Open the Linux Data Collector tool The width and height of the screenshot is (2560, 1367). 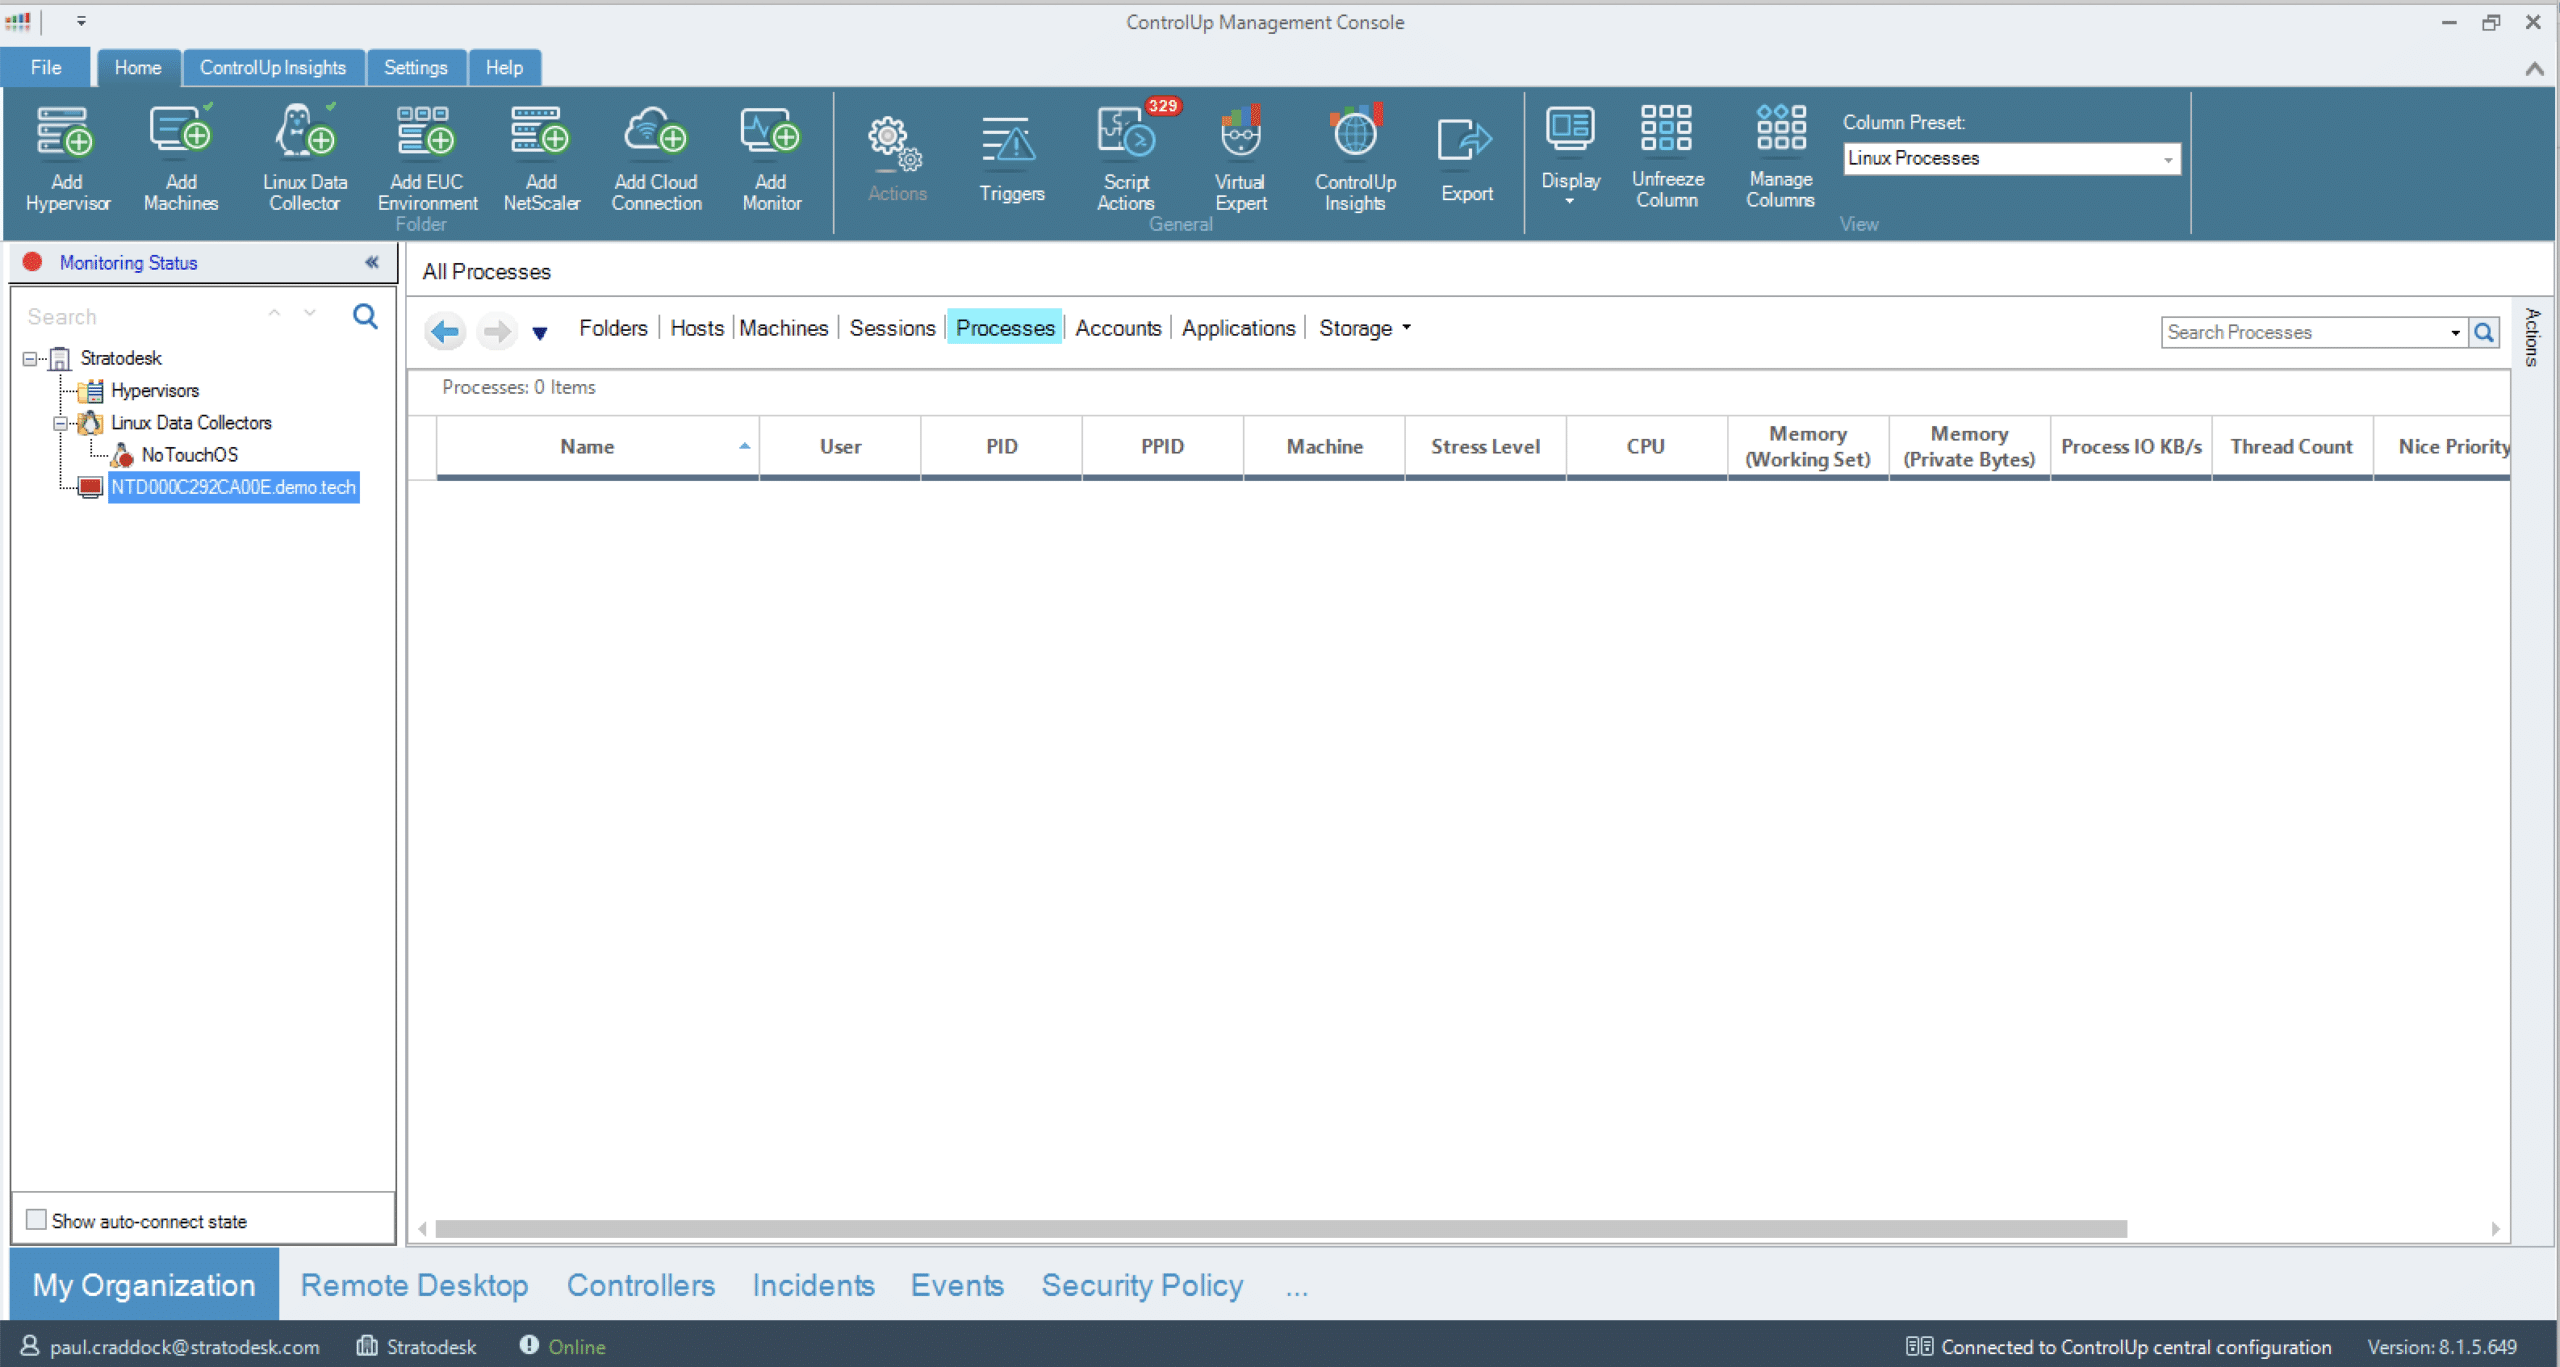(x=305, y=158)
